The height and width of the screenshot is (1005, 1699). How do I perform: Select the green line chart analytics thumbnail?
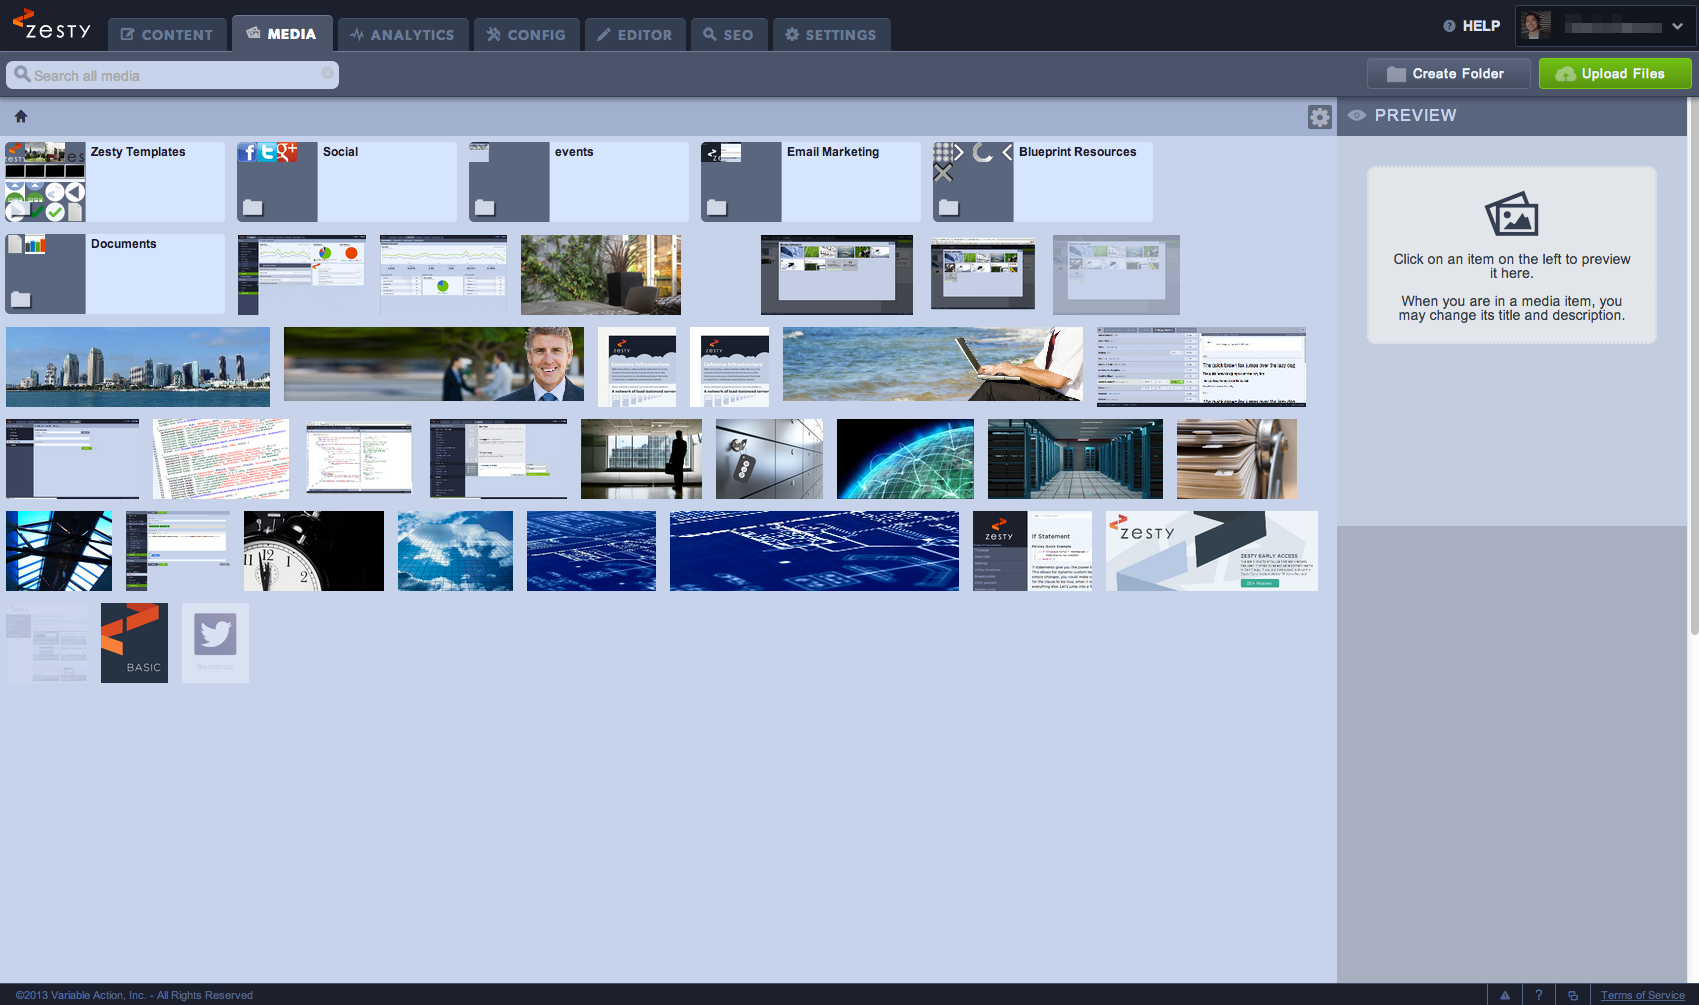443,275
